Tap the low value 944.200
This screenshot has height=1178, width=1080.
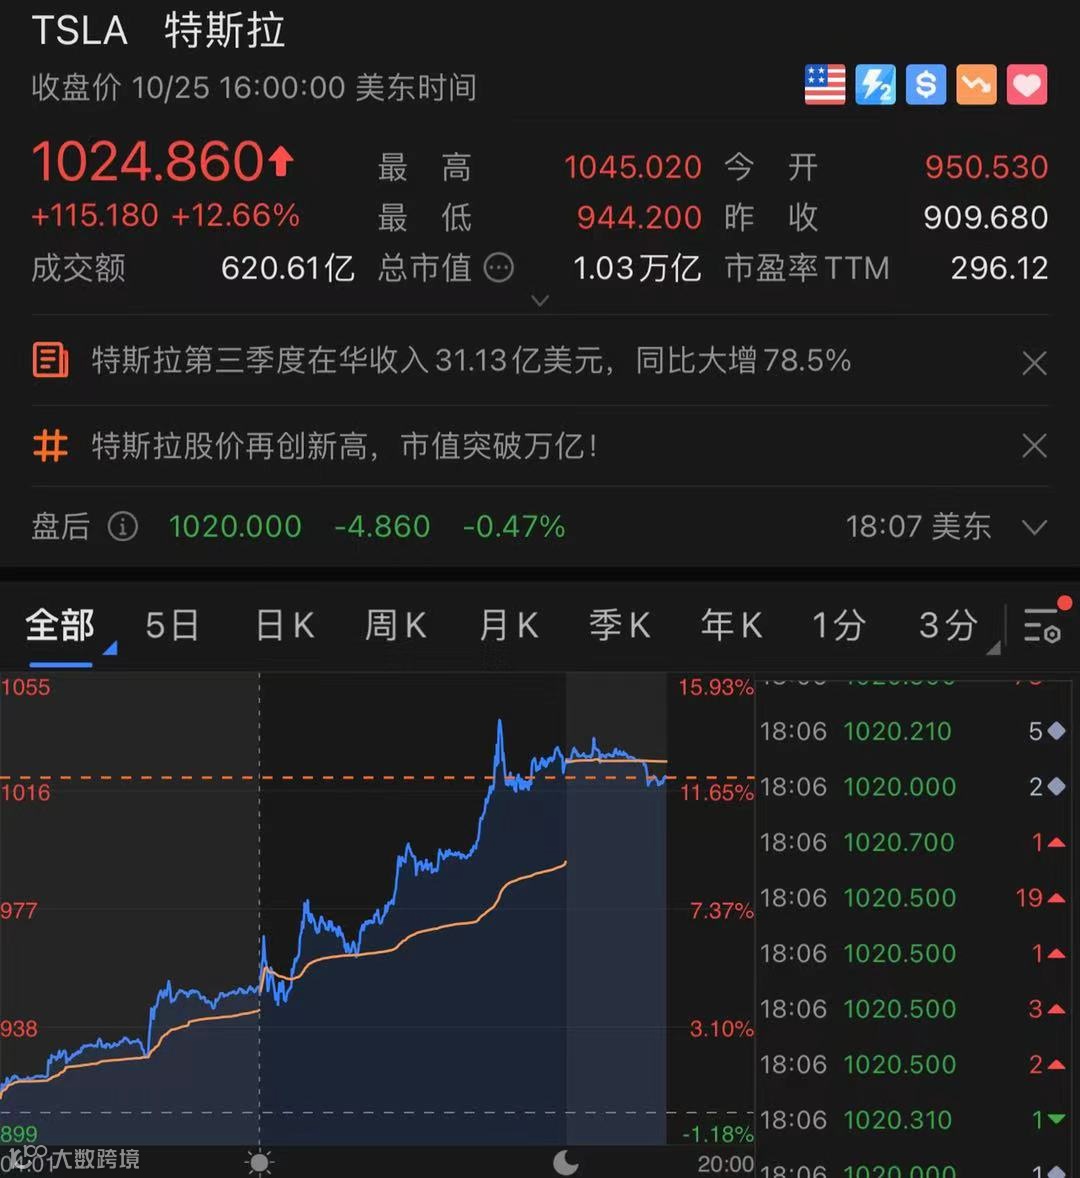638,217
